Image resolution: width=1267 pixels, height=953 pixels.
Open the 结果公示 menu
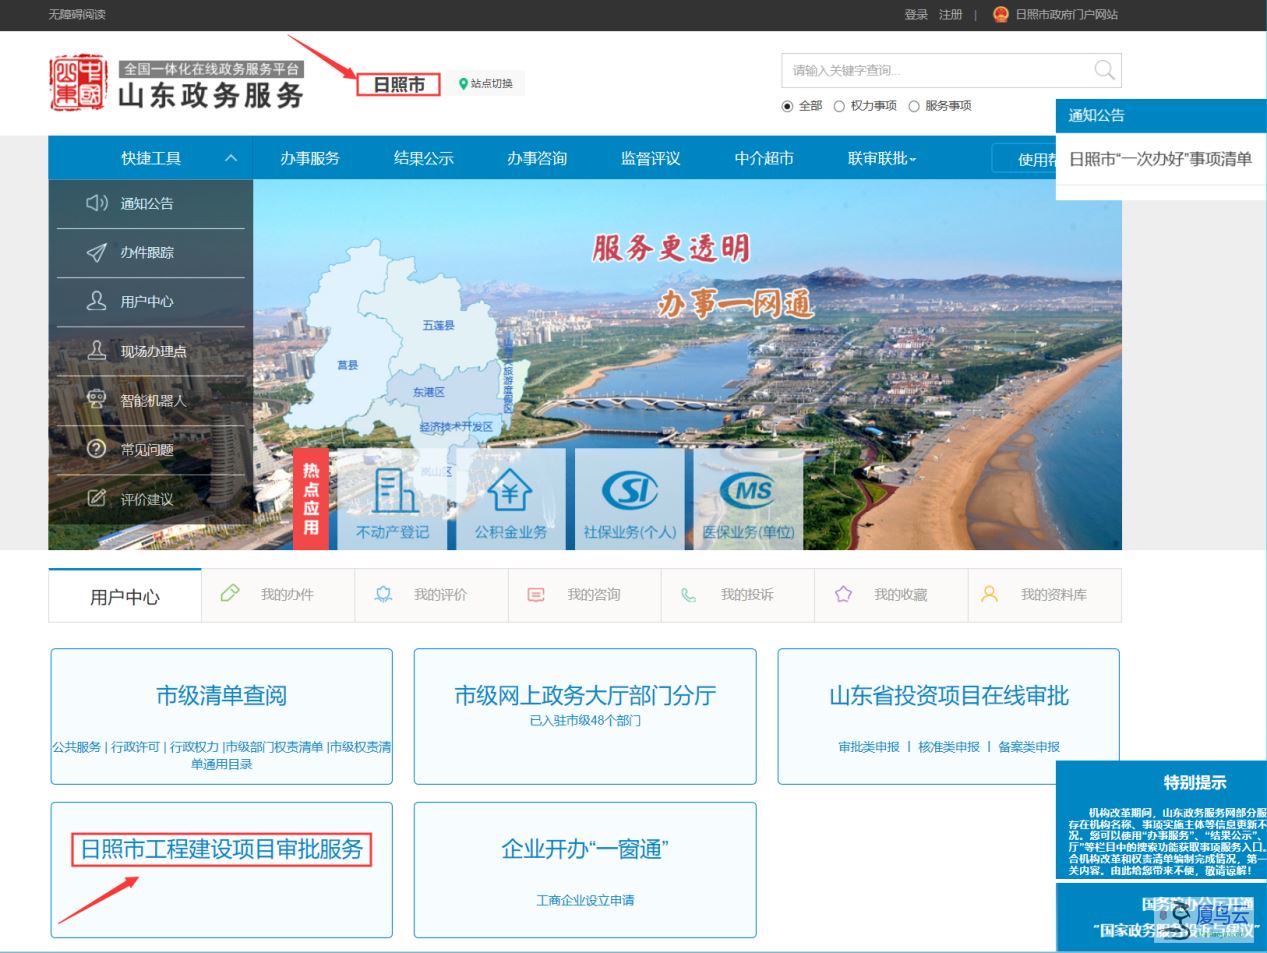tap(423, 158)
